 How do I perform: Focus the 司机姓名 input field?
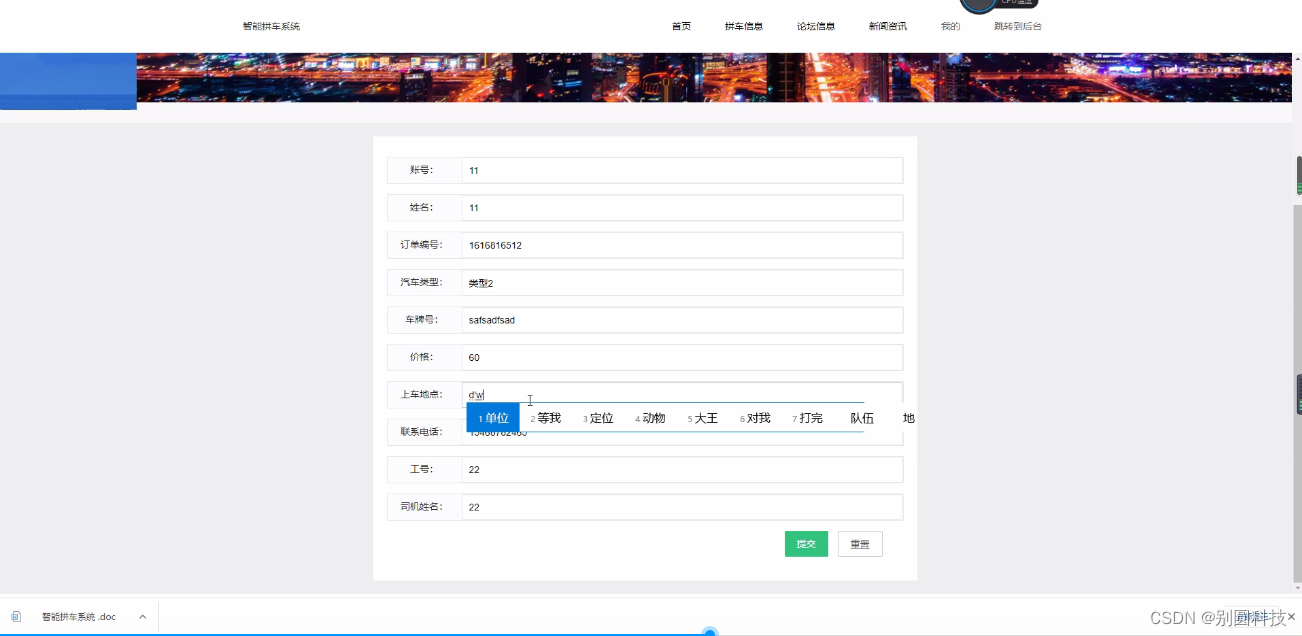[682, 507]
